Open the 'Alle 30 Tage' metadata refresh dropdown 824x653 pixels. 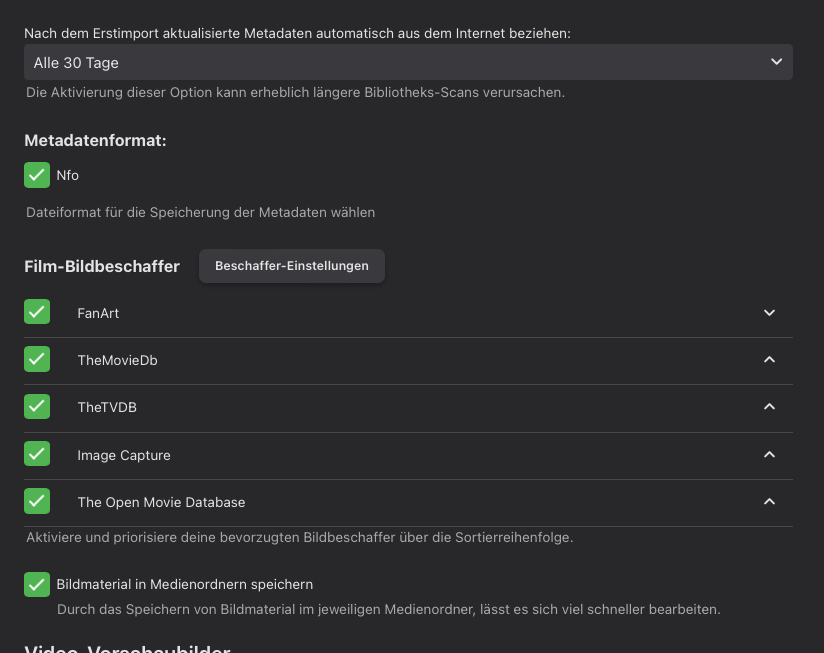[408, 62]
